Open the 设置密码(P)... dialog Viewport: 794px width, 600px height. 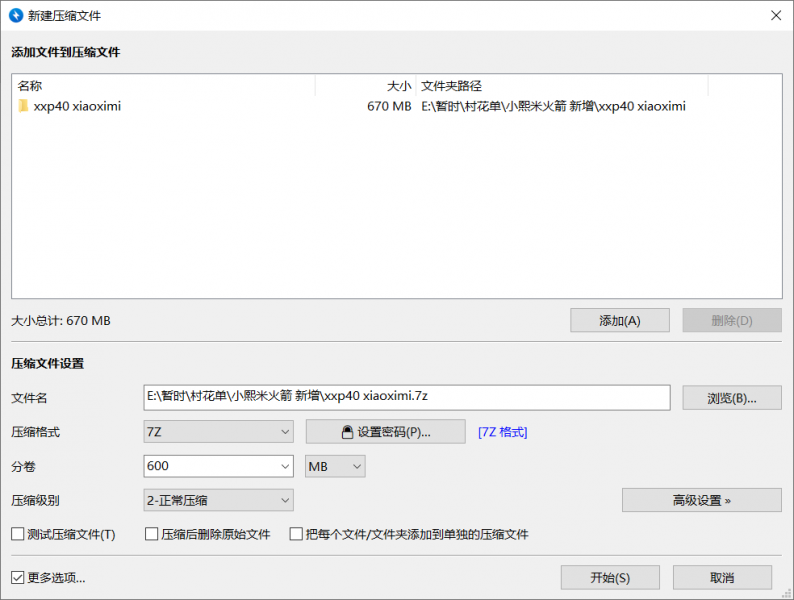[385, 432]
